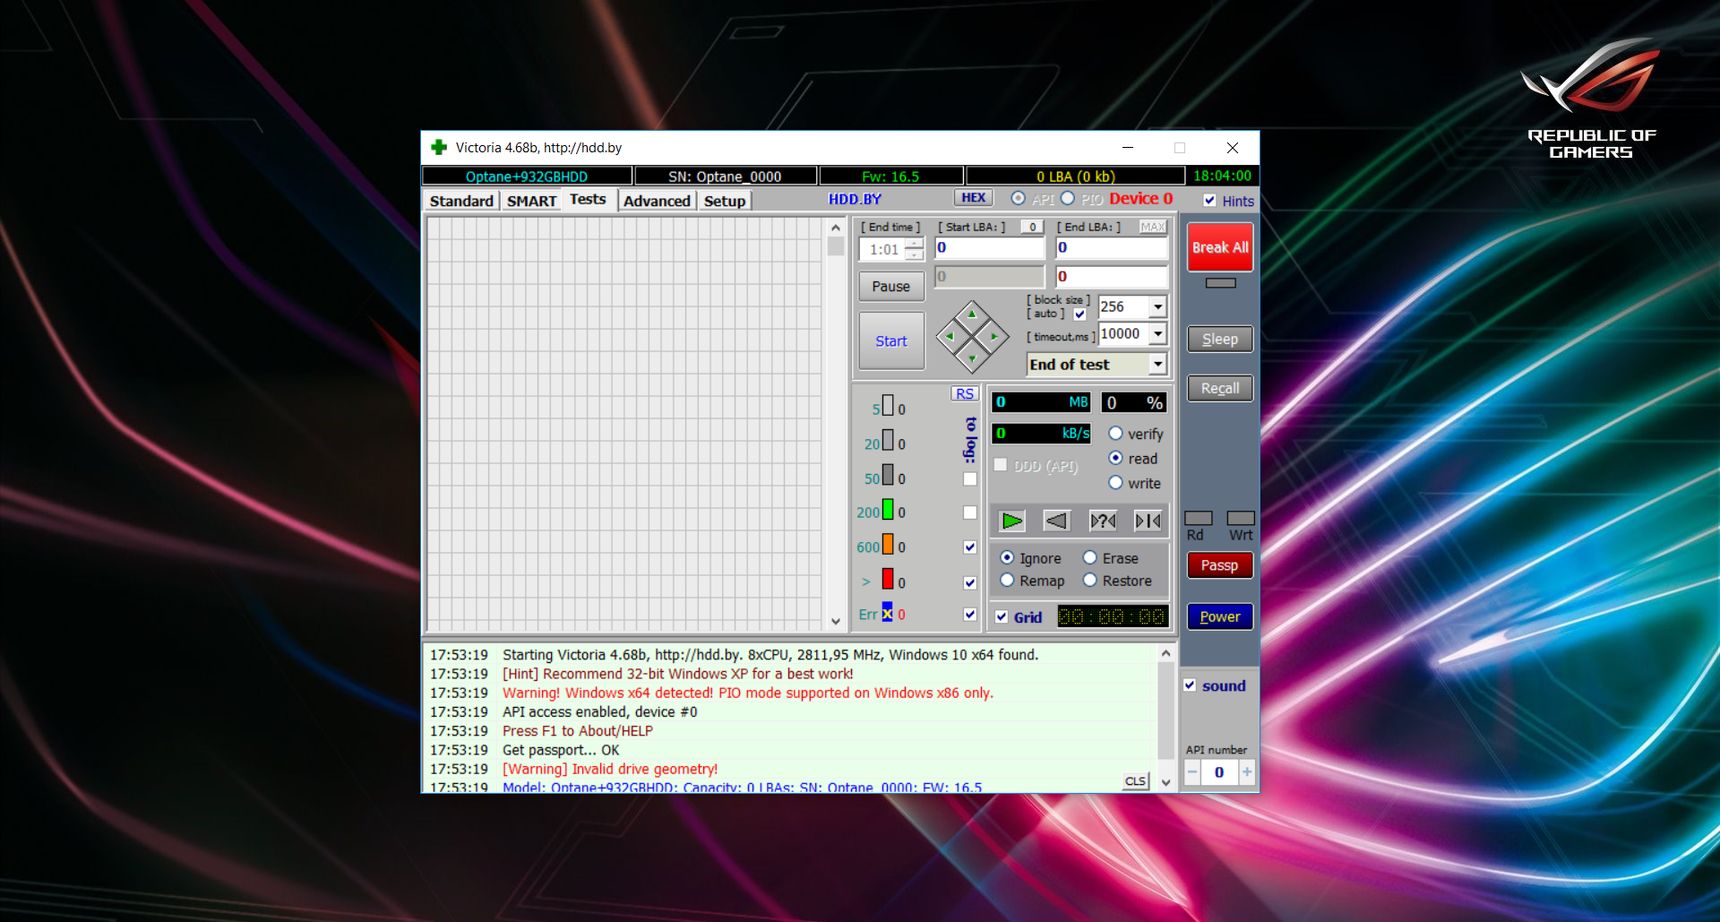Click the down arrow on the diamond pad
Image resolution: width=1720 pixels, height=922 pixels.
point(972,358)
